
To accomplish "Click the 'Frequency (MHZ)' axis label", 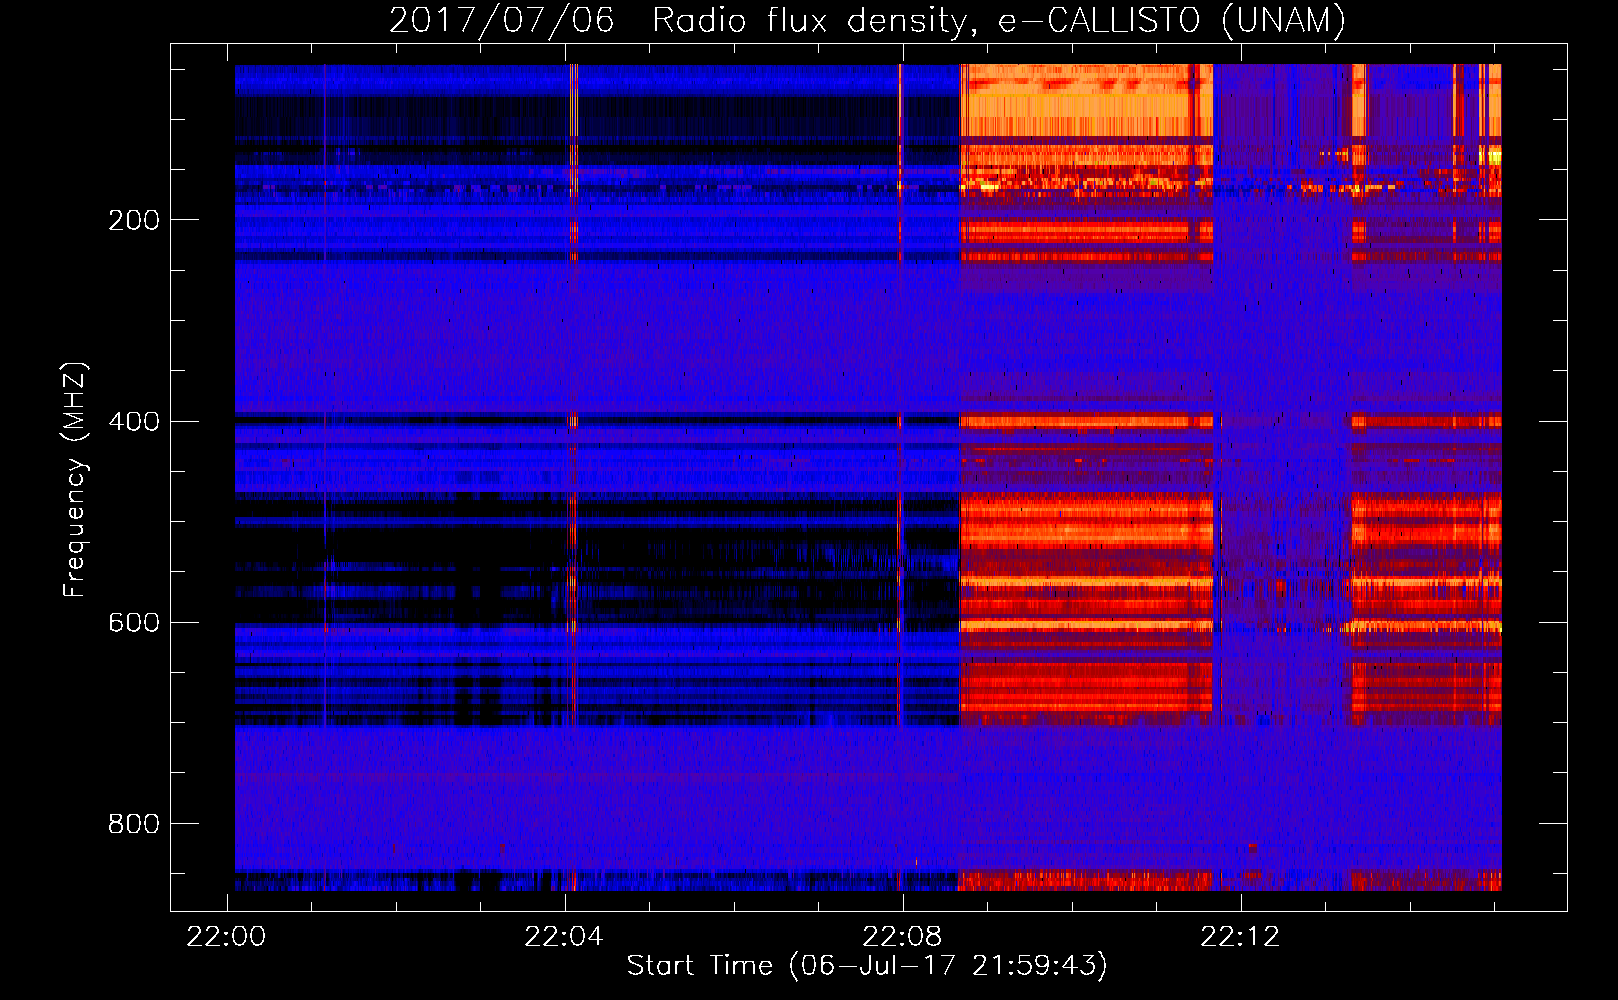I will tap(75, 479).
